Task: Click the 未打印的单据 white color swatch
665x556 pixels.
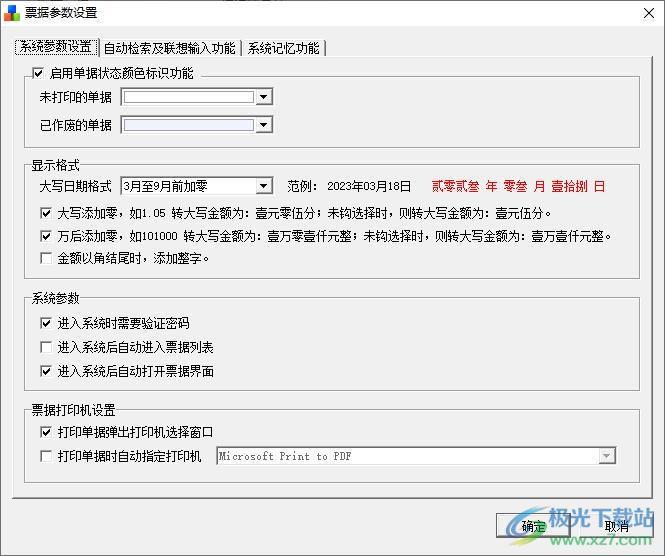Action: click(x=188, y=97)
